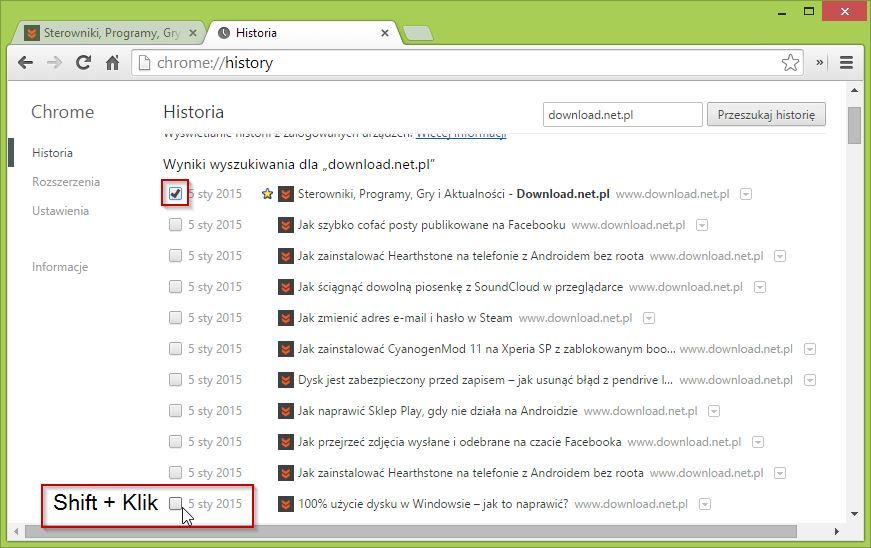Click favicon of Sterowniki, Programy, Gry i Aktualności entry
The width and height of the screenshot is (871, 548).
tap(286, 194)
